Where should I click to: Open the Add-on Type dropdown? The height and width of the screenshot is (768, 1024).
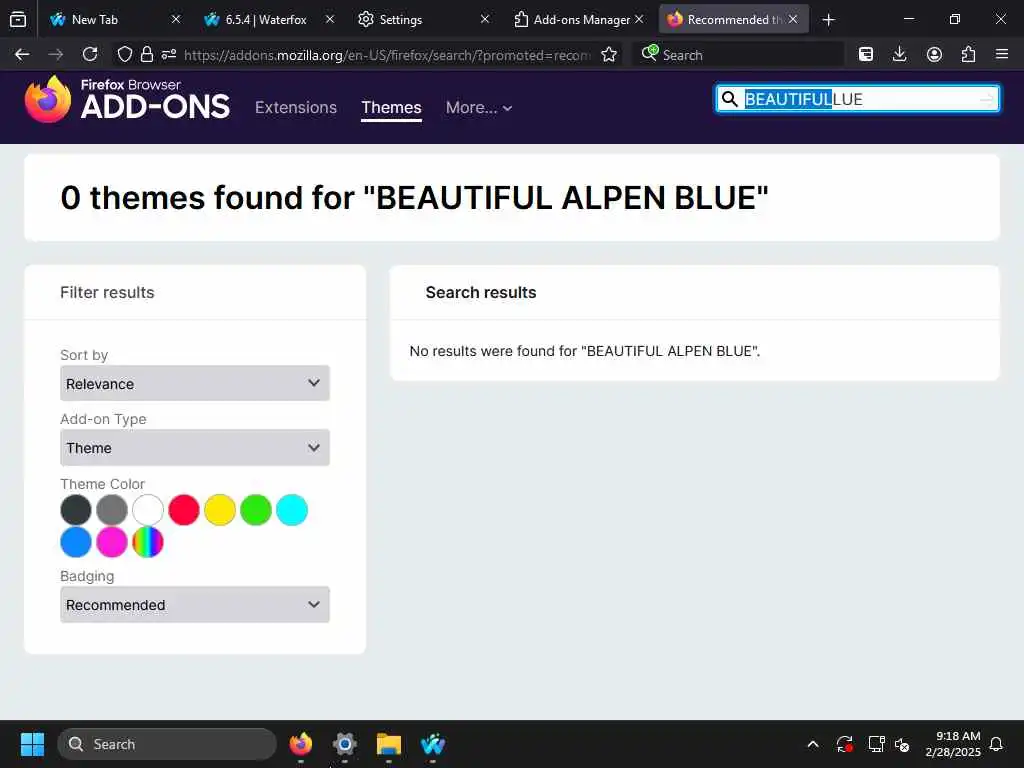tap(195, 447)
